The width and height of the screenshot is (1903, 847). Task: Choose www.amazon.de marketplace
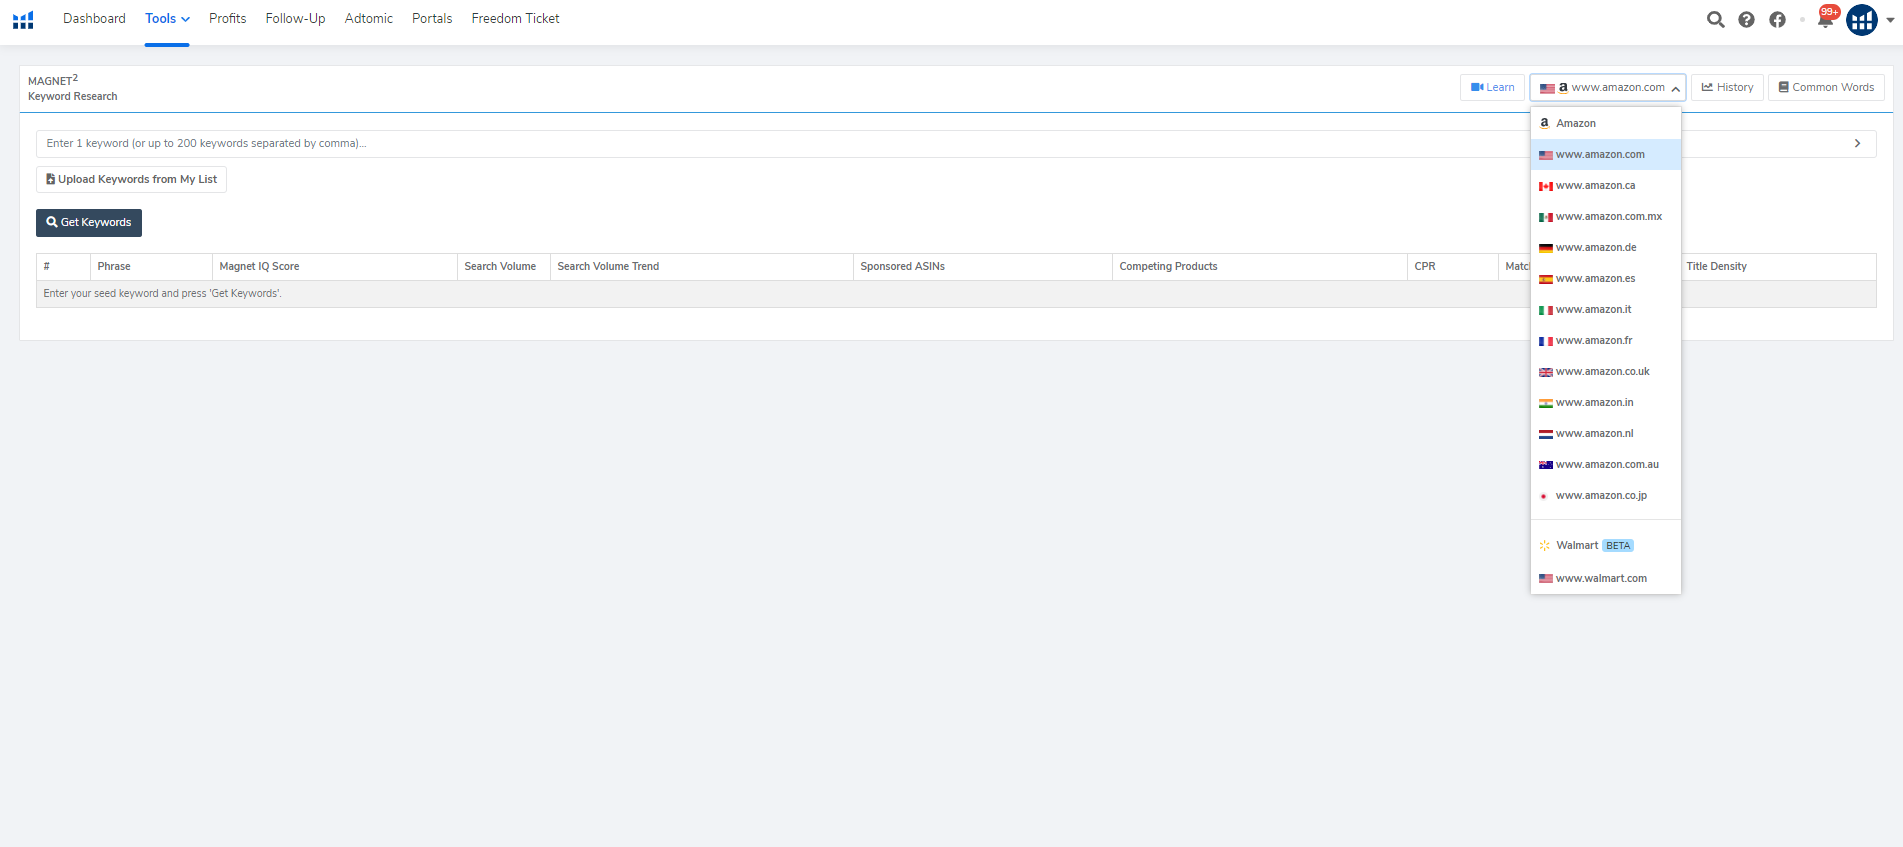coord(1605,247)
